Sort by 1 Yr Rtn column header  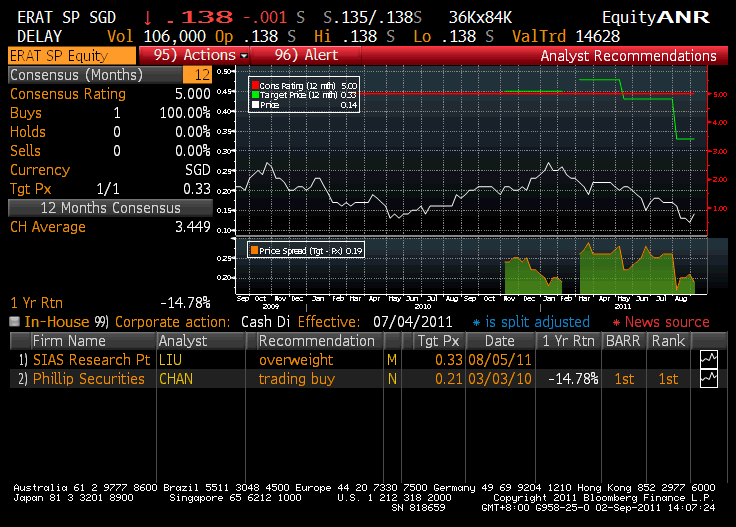click(568, 341)
